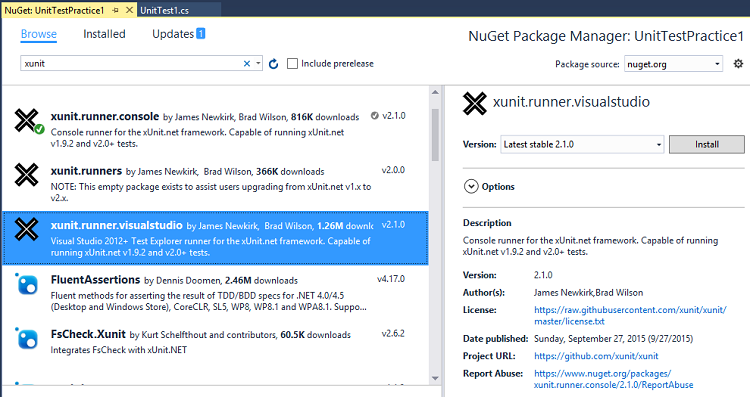Click the xunit.runner.visualstudio list icon
The width and height of the screenshot is (750, 397).
(26, 229)
